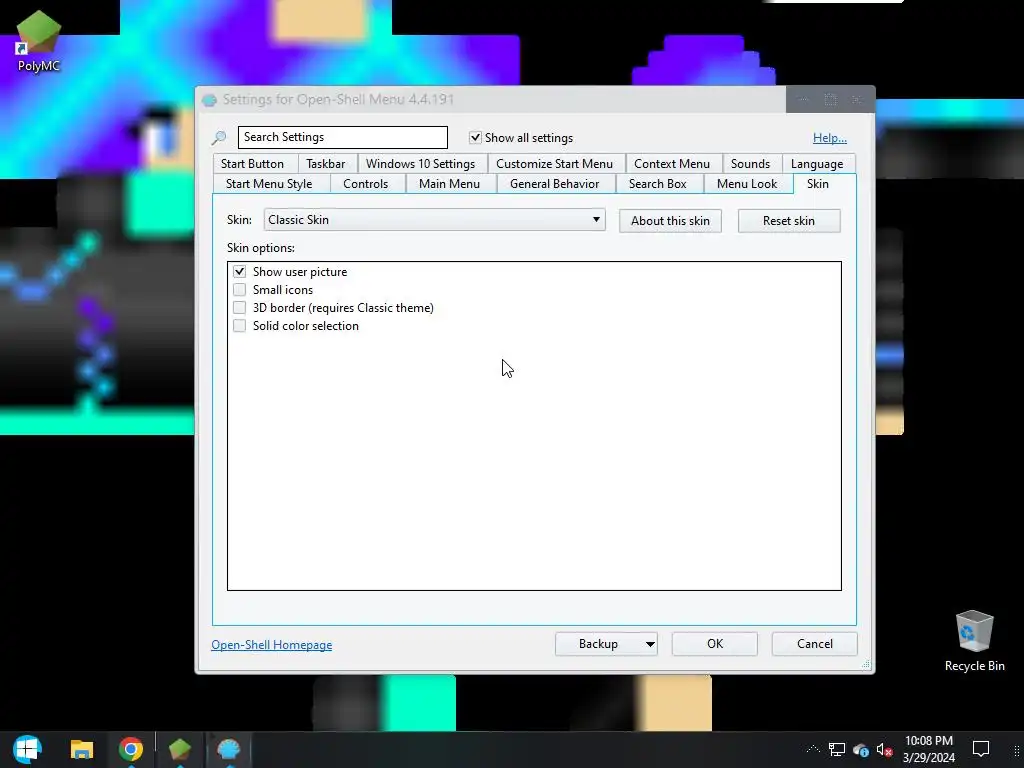Screen dimensions: 1024x768
Task: Open the Customize Start Menu tab
Action: 554,164
